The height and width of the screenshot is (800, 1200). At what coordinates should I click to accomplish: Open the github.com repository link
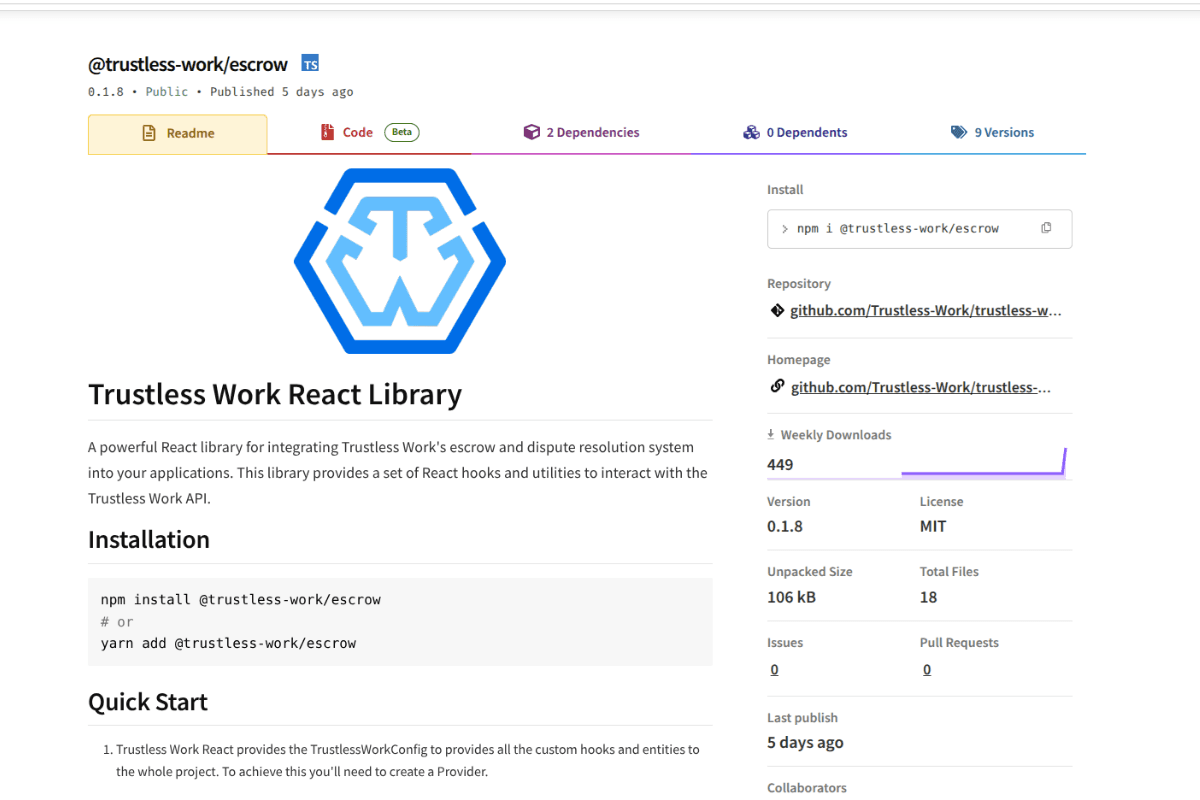click(x=925, y=310)
